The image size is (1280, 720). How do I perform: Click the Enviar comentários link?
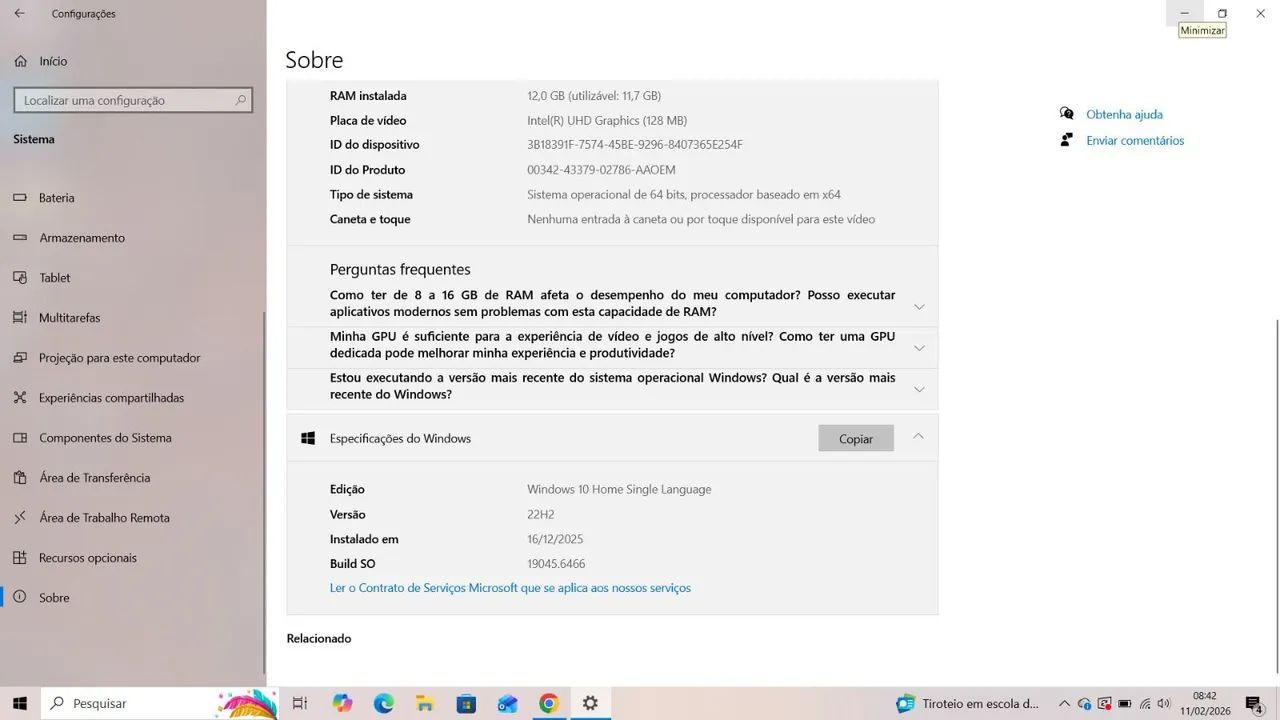[1134, 140]
